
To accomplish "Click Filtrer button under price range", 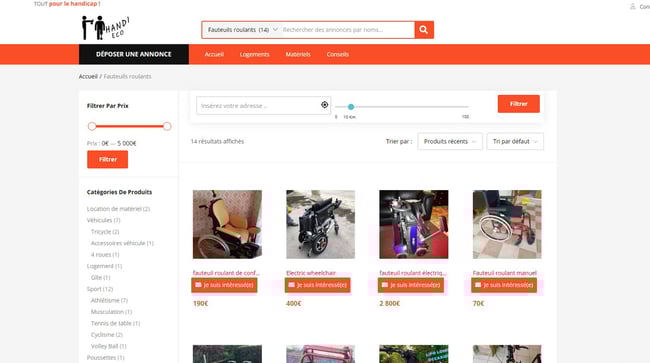I will pyautogui.click(x=107, y=160).
